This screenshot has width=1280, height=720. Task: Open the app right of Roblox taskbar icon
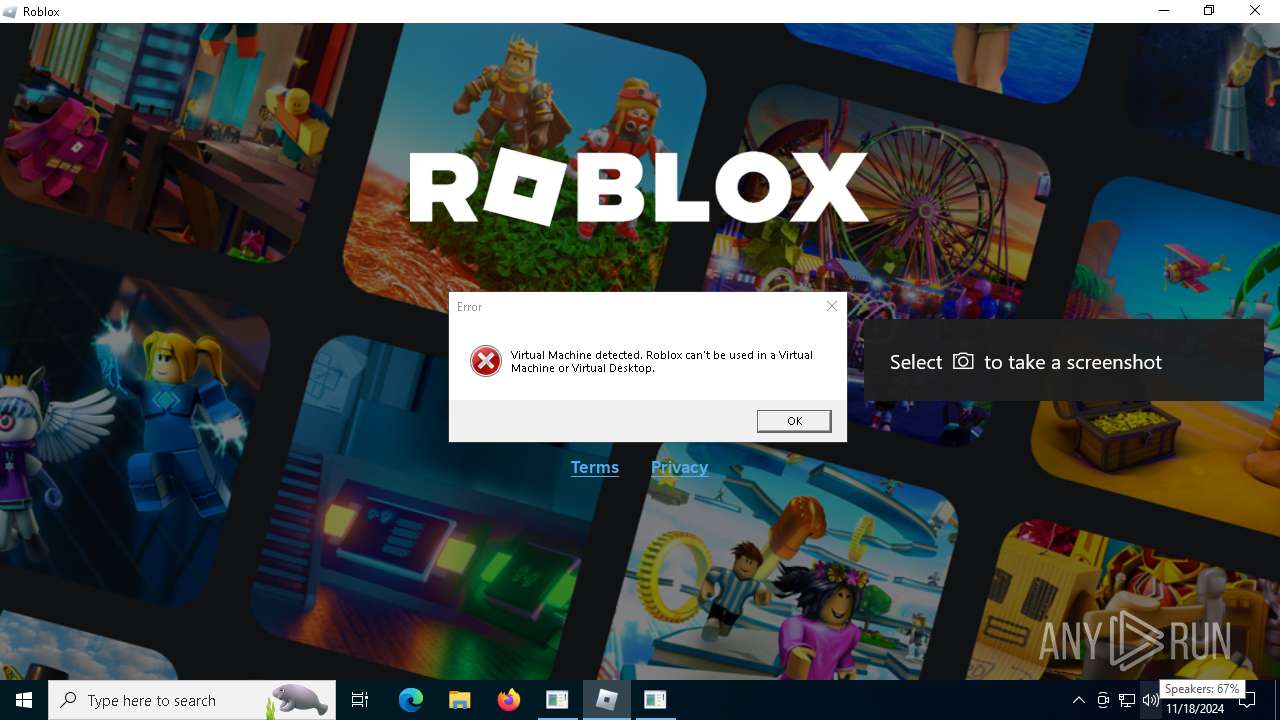pos(655,700)
